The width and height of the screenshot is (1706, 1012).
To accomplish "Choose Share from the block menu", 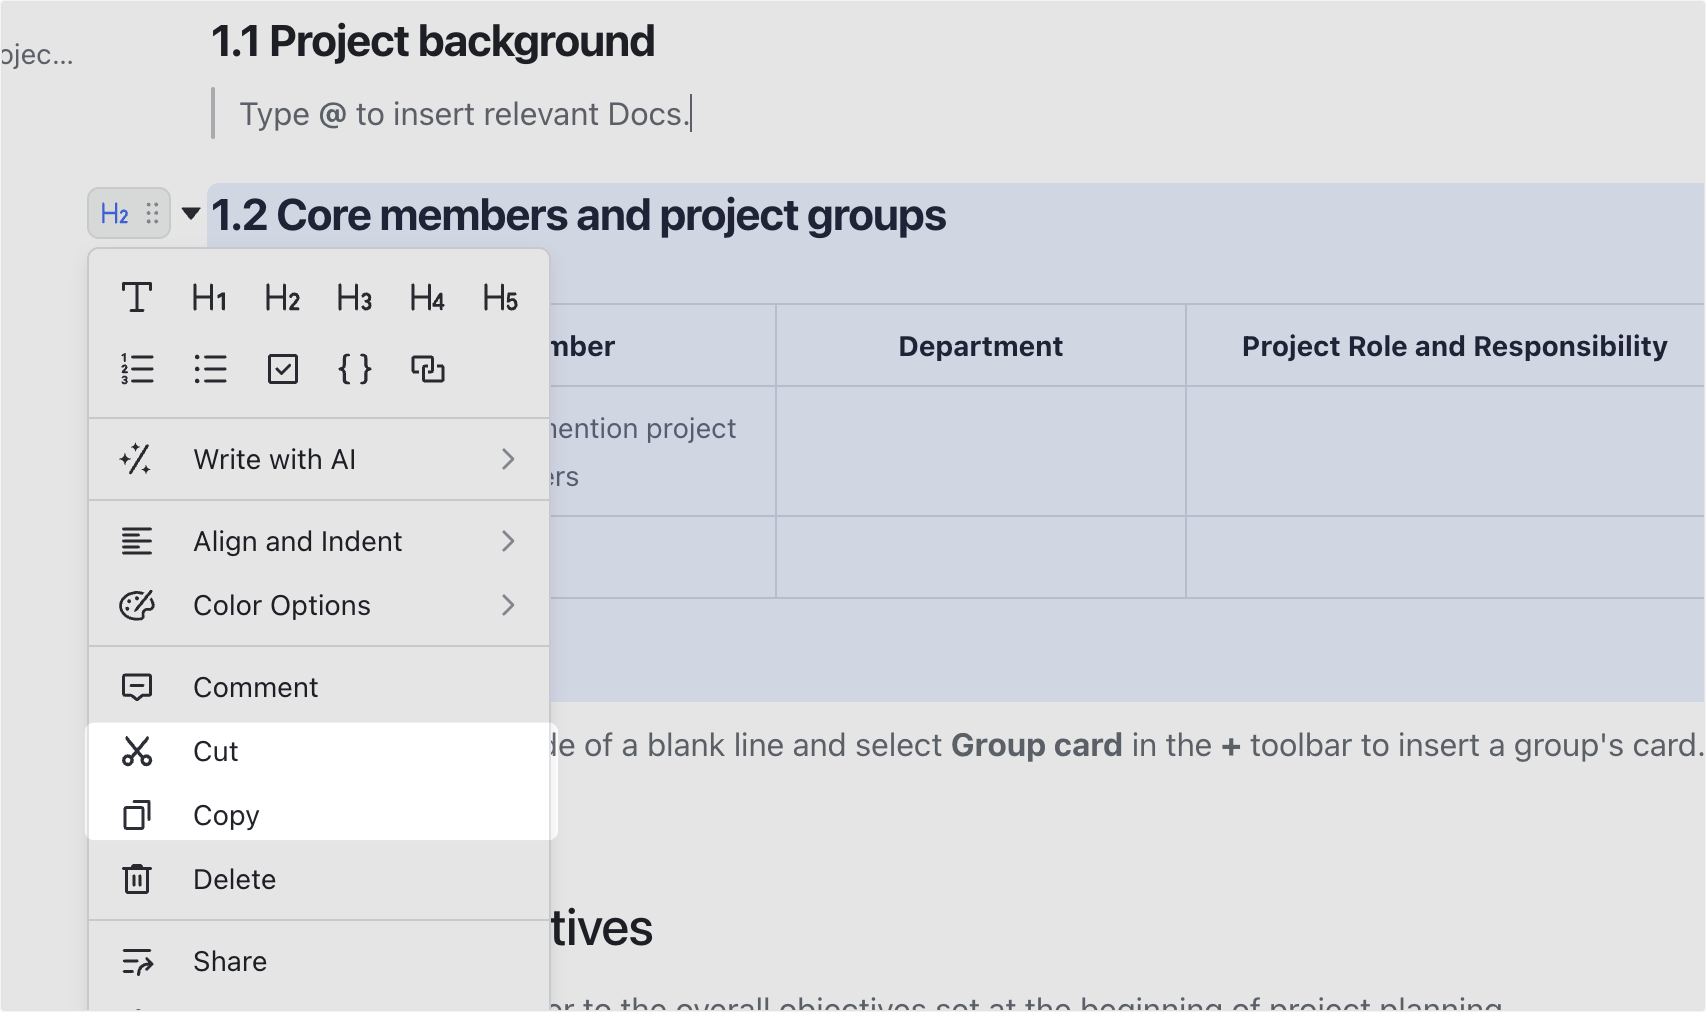I will point(319,961).
